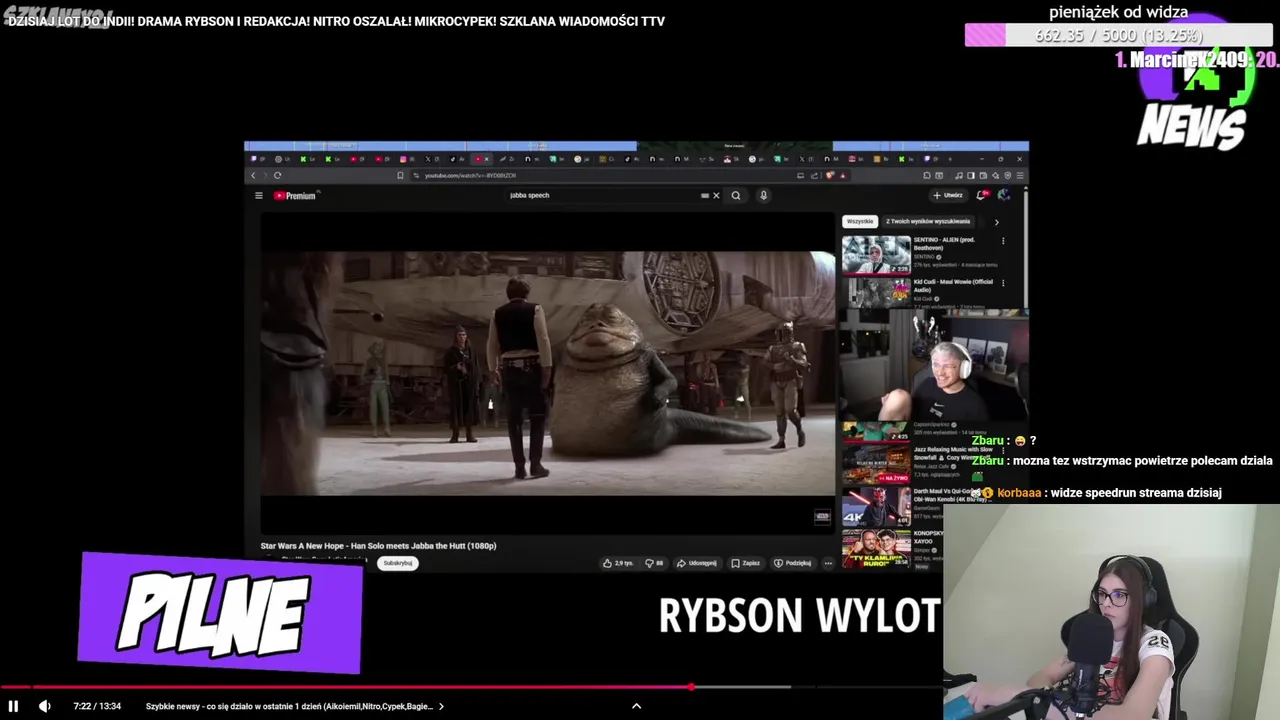
Task: Open Darth Maul Vs Qui-Gon thumbnail
Action: coord(876,506)
